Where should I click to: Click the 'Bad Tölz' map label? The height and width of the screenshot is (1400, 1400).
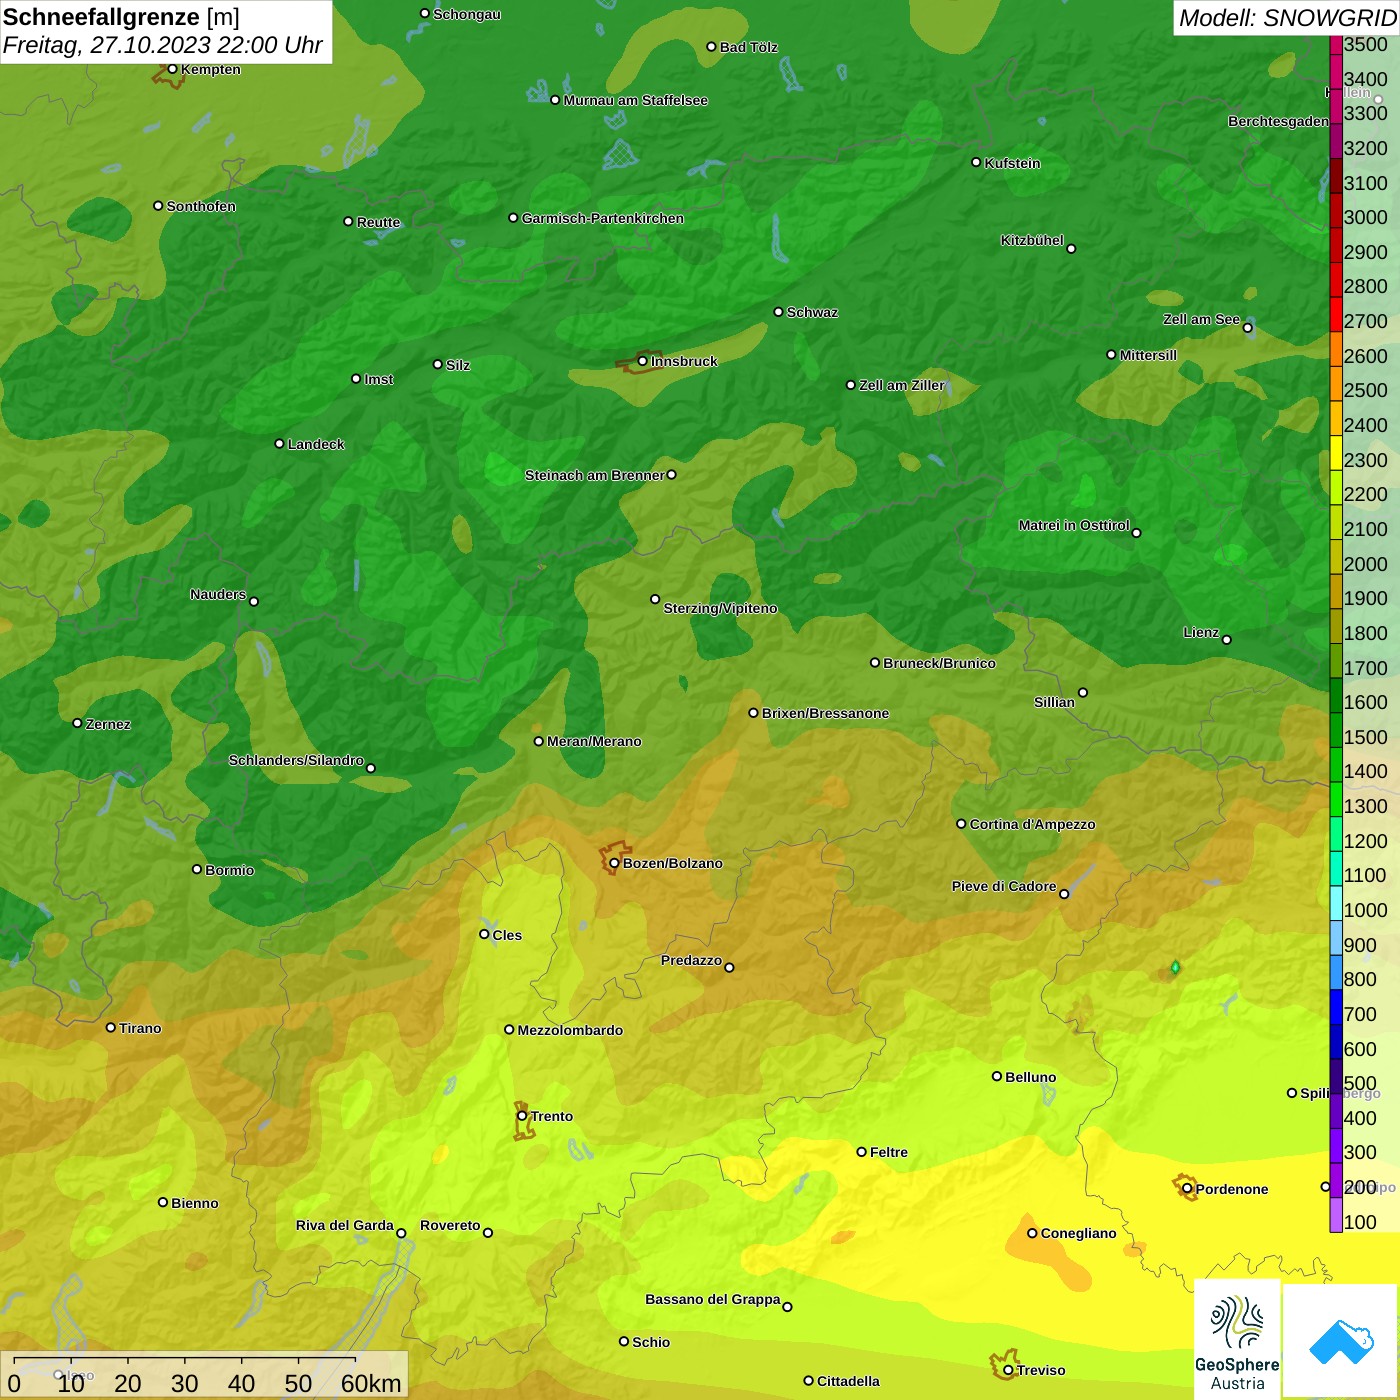point(748,47)
